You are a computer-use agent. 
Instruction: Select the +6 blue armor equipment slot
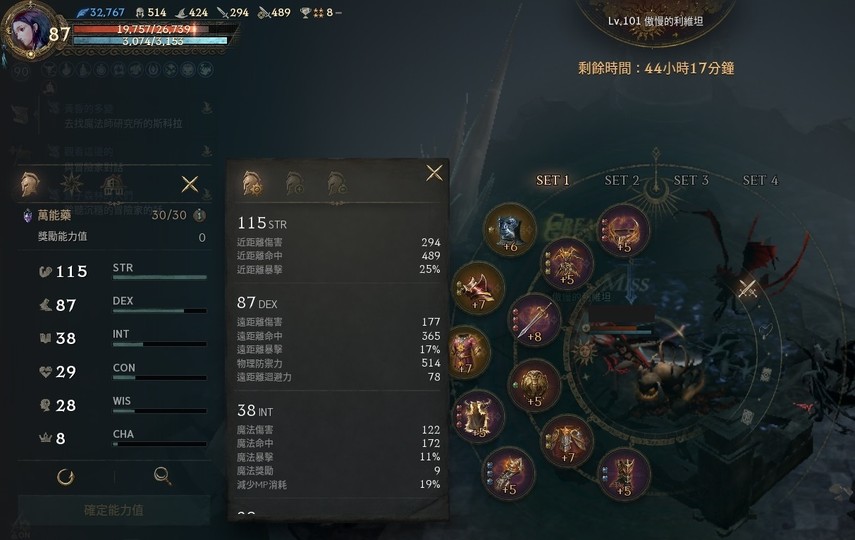coord(509,229)
